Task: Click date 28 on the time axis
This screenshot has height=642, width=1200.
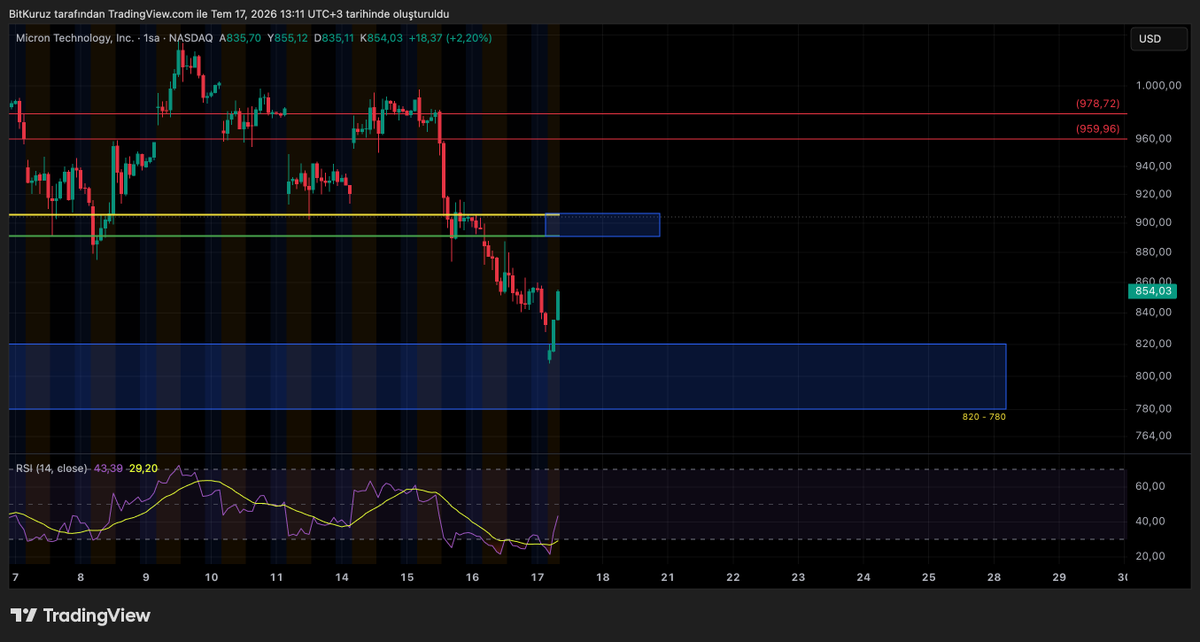Action: (995, 578)
